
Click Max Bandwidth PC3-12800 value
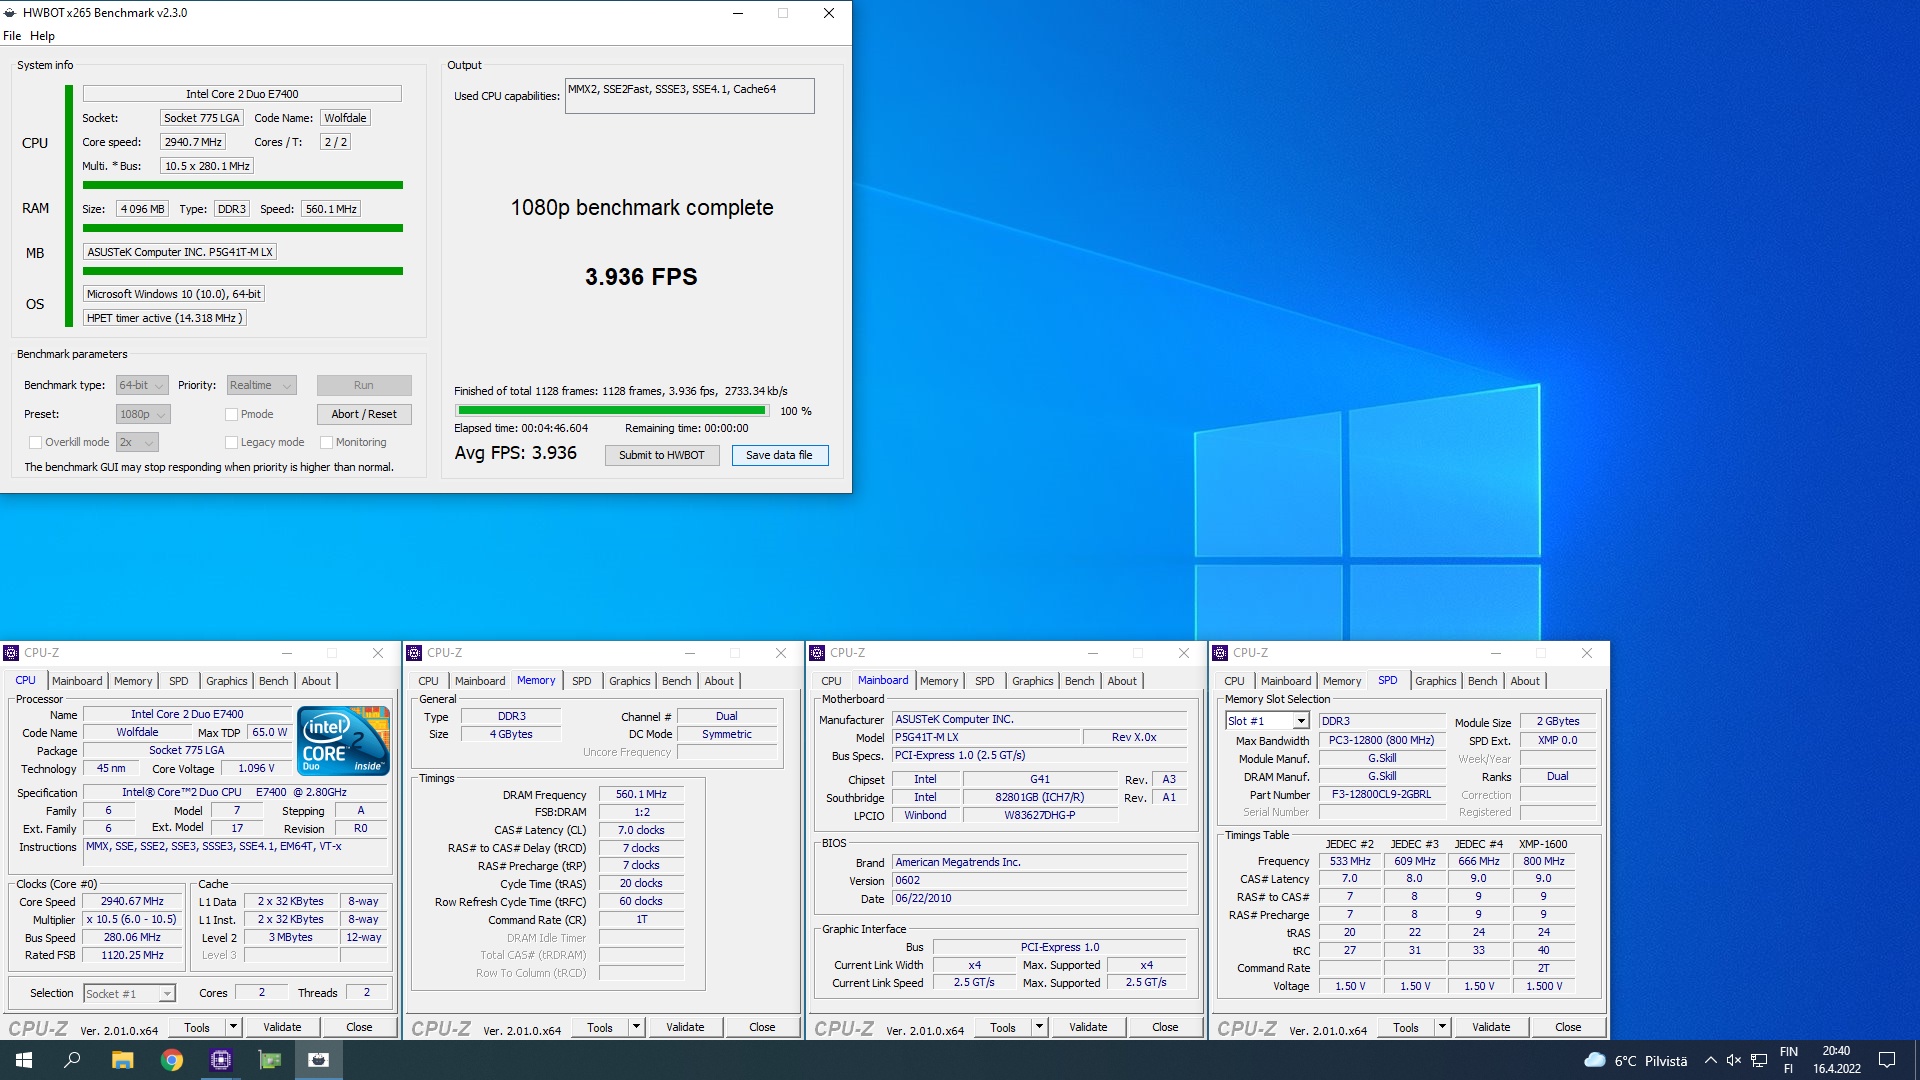click(x=1381, y=741)
